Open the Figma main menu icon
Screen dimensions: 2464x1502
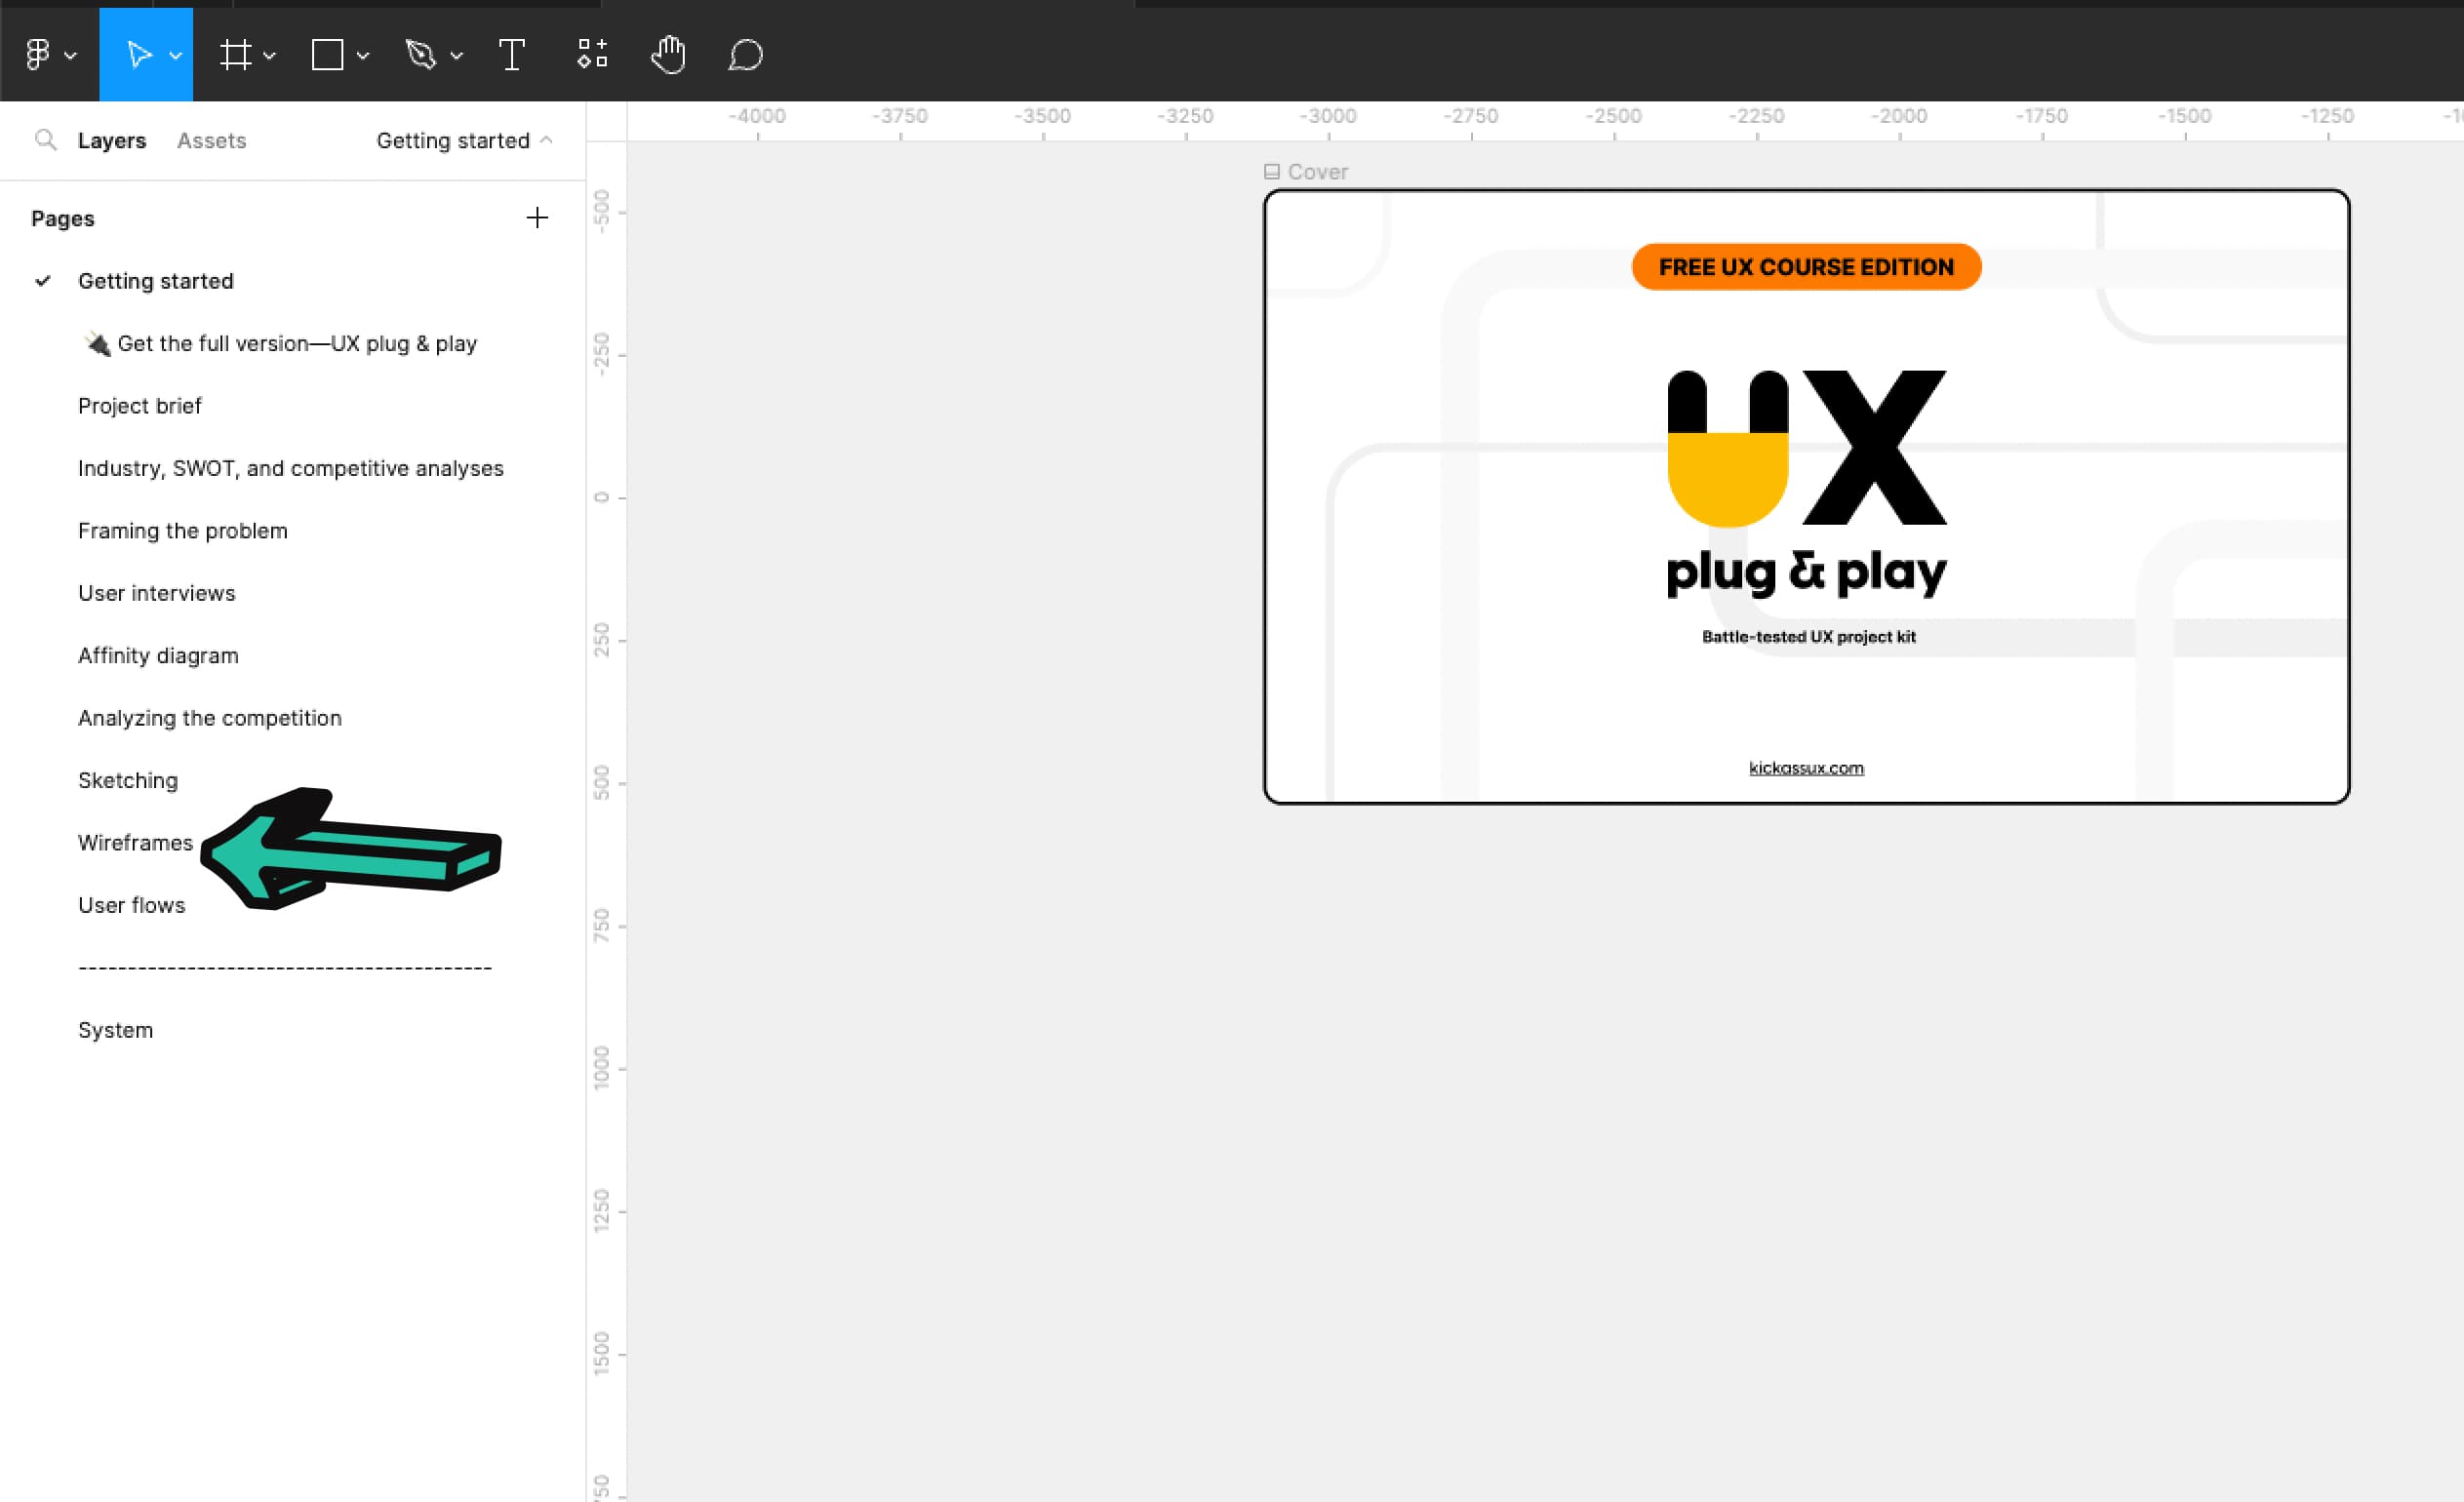(x=37, y=54)
